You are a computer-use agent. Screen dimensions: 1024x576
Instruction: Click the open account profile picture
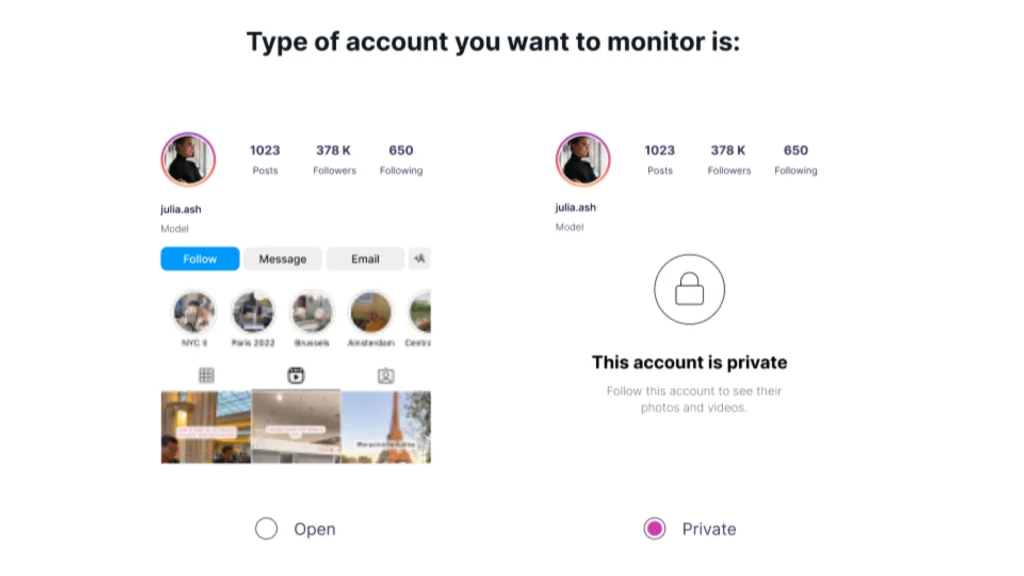pyautogui.click(x=188, y=159)
